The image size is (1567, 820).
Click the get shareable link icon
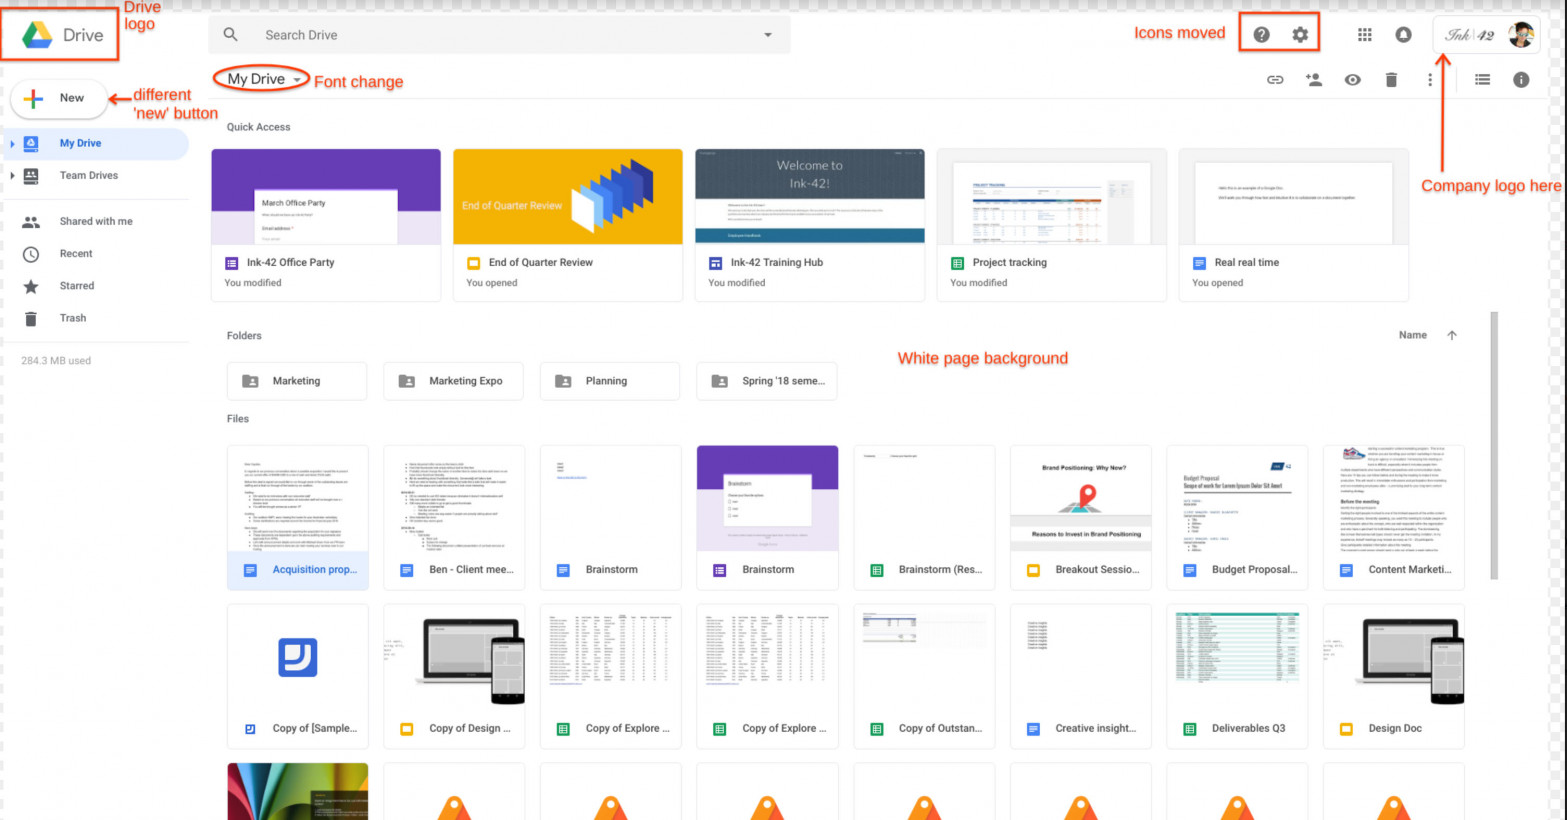pyautogui.click(x=1275, y=80)
